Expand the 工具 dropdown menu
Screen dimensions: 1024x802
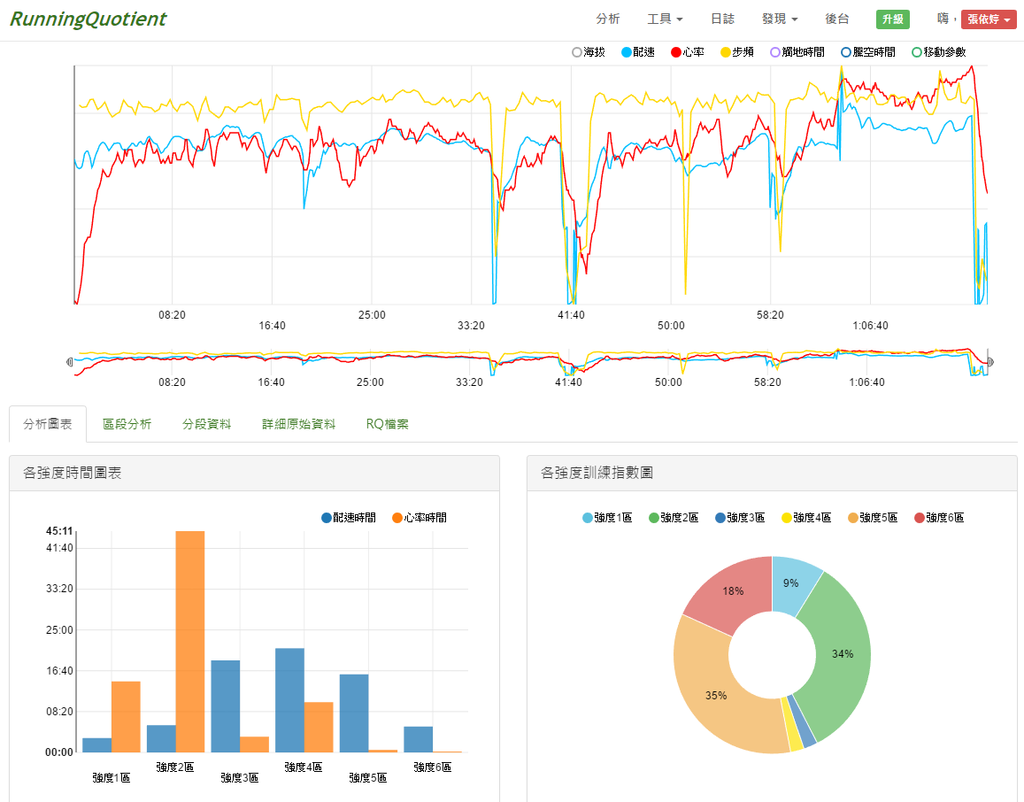[x=664, y=19]
